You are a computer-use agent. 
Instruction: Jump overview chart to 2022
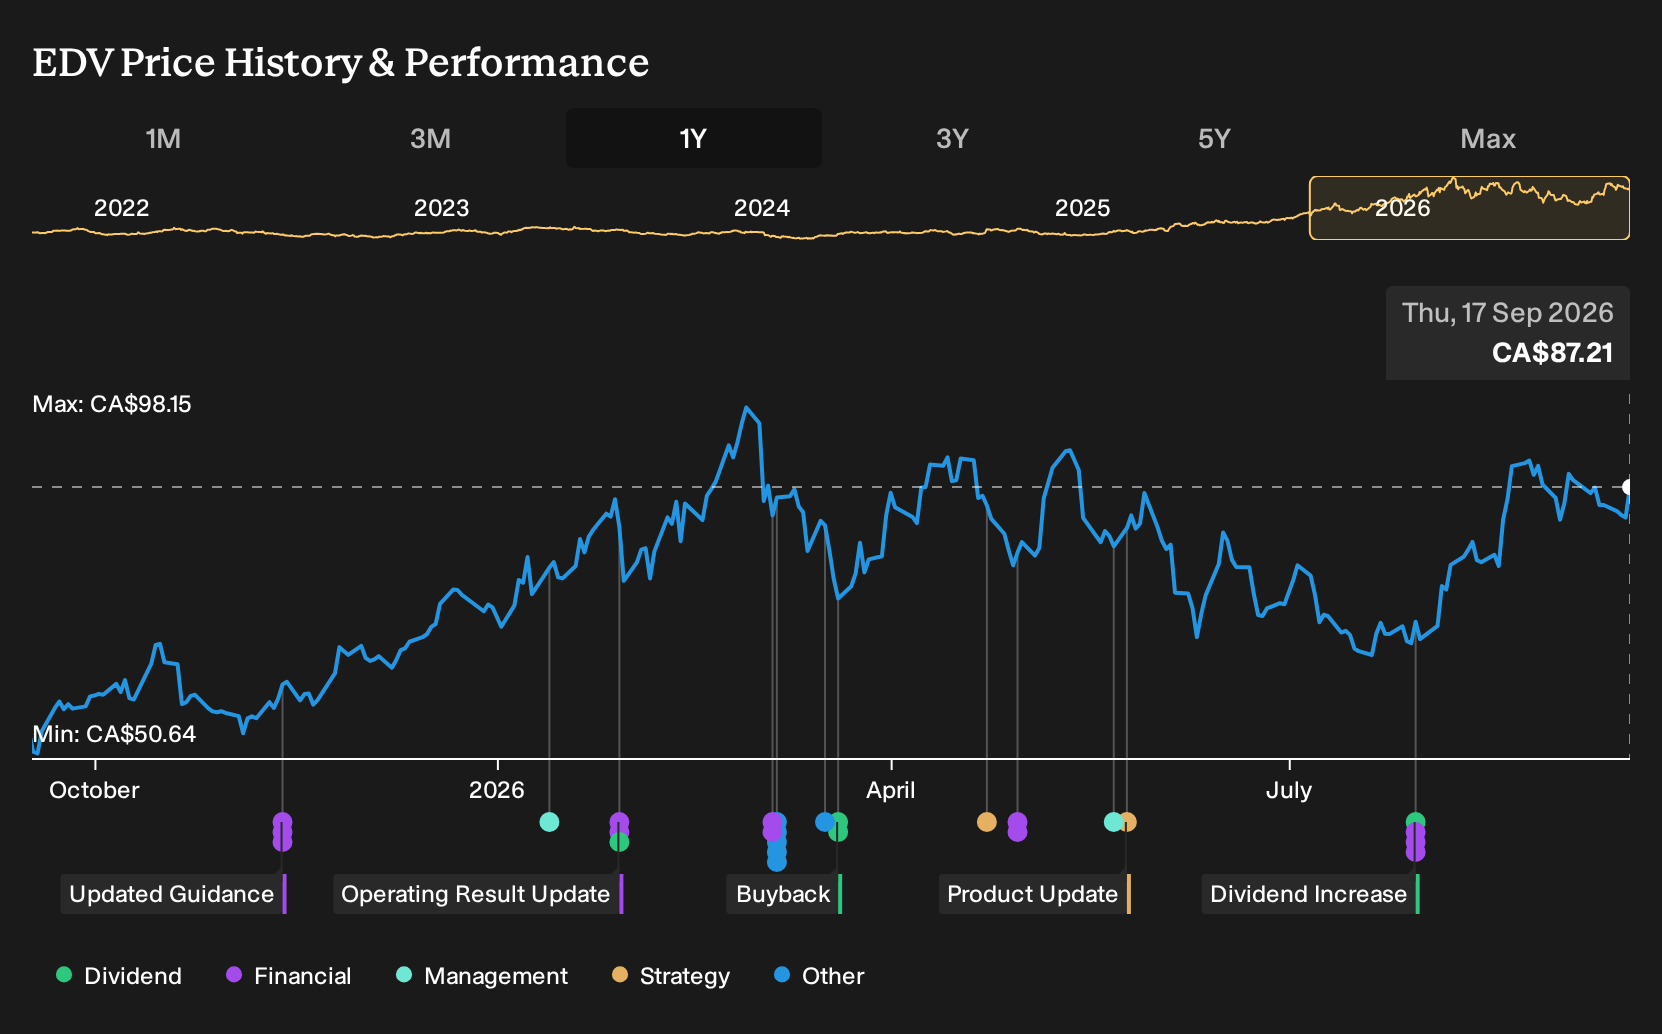(x=121, y=208)
